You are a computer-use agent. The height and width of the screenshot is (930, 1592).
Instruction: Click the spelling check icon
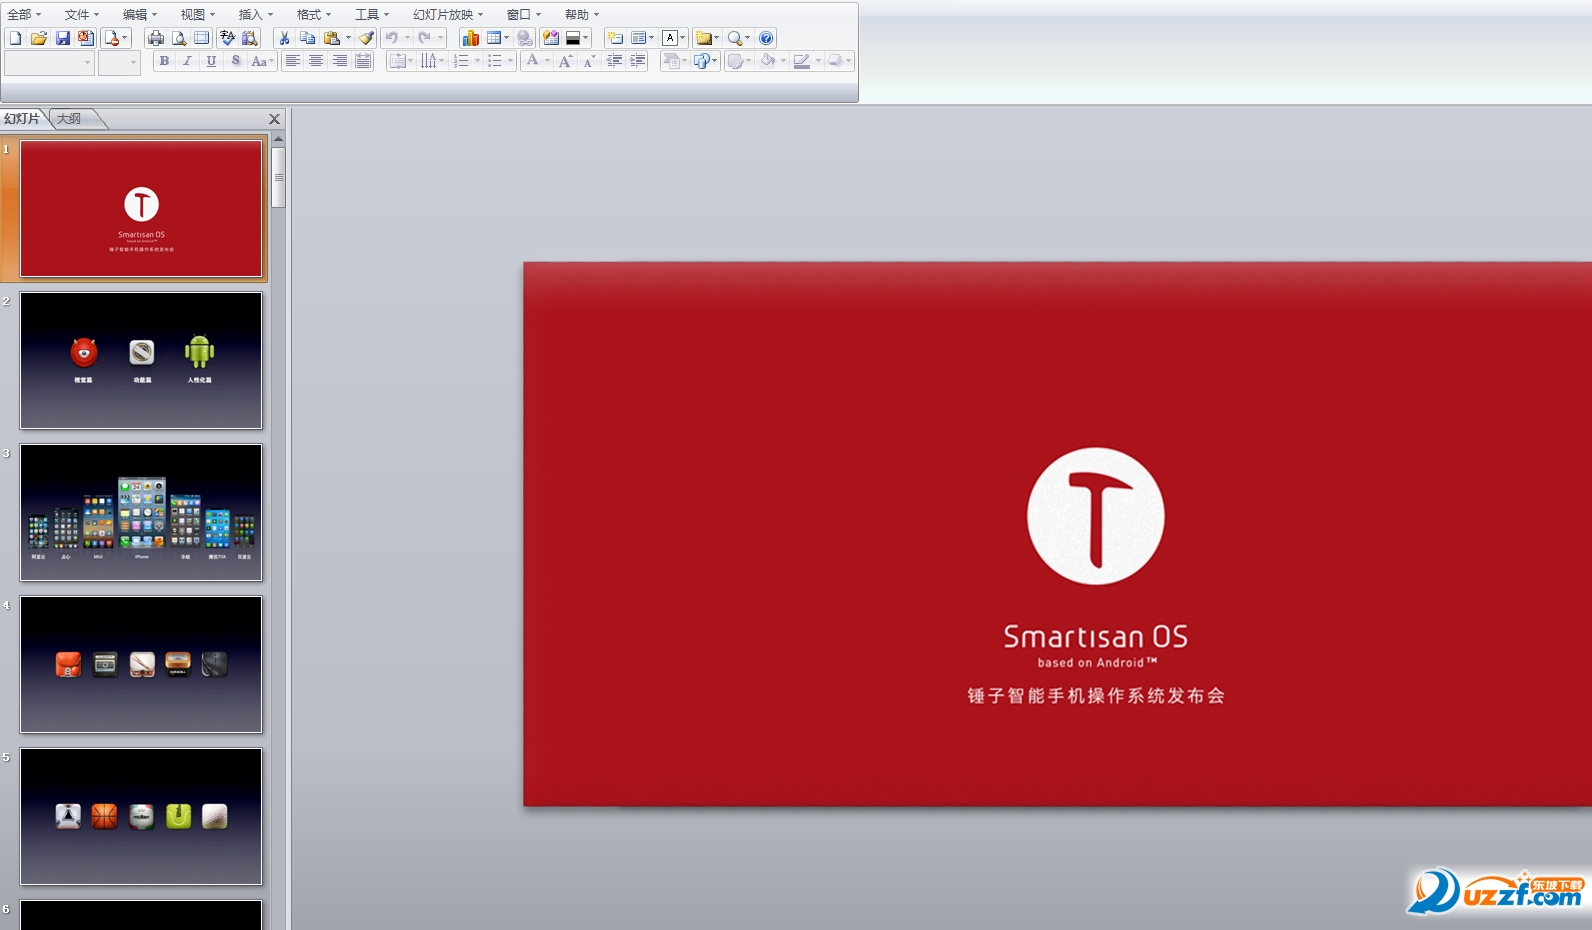tap(227, 38)
